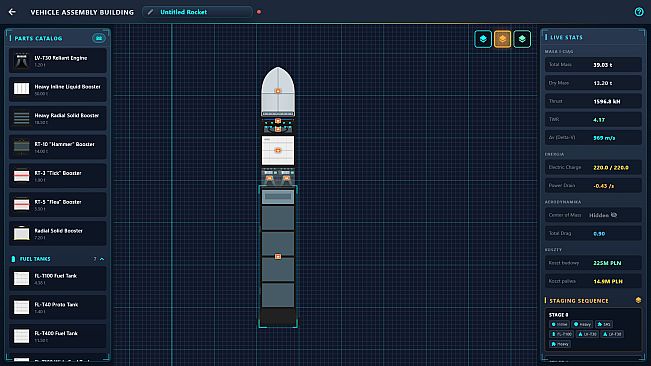Click the red unsaved indicator dot
651x366 pixels.
pyautogui.click(x=259, y=12)
